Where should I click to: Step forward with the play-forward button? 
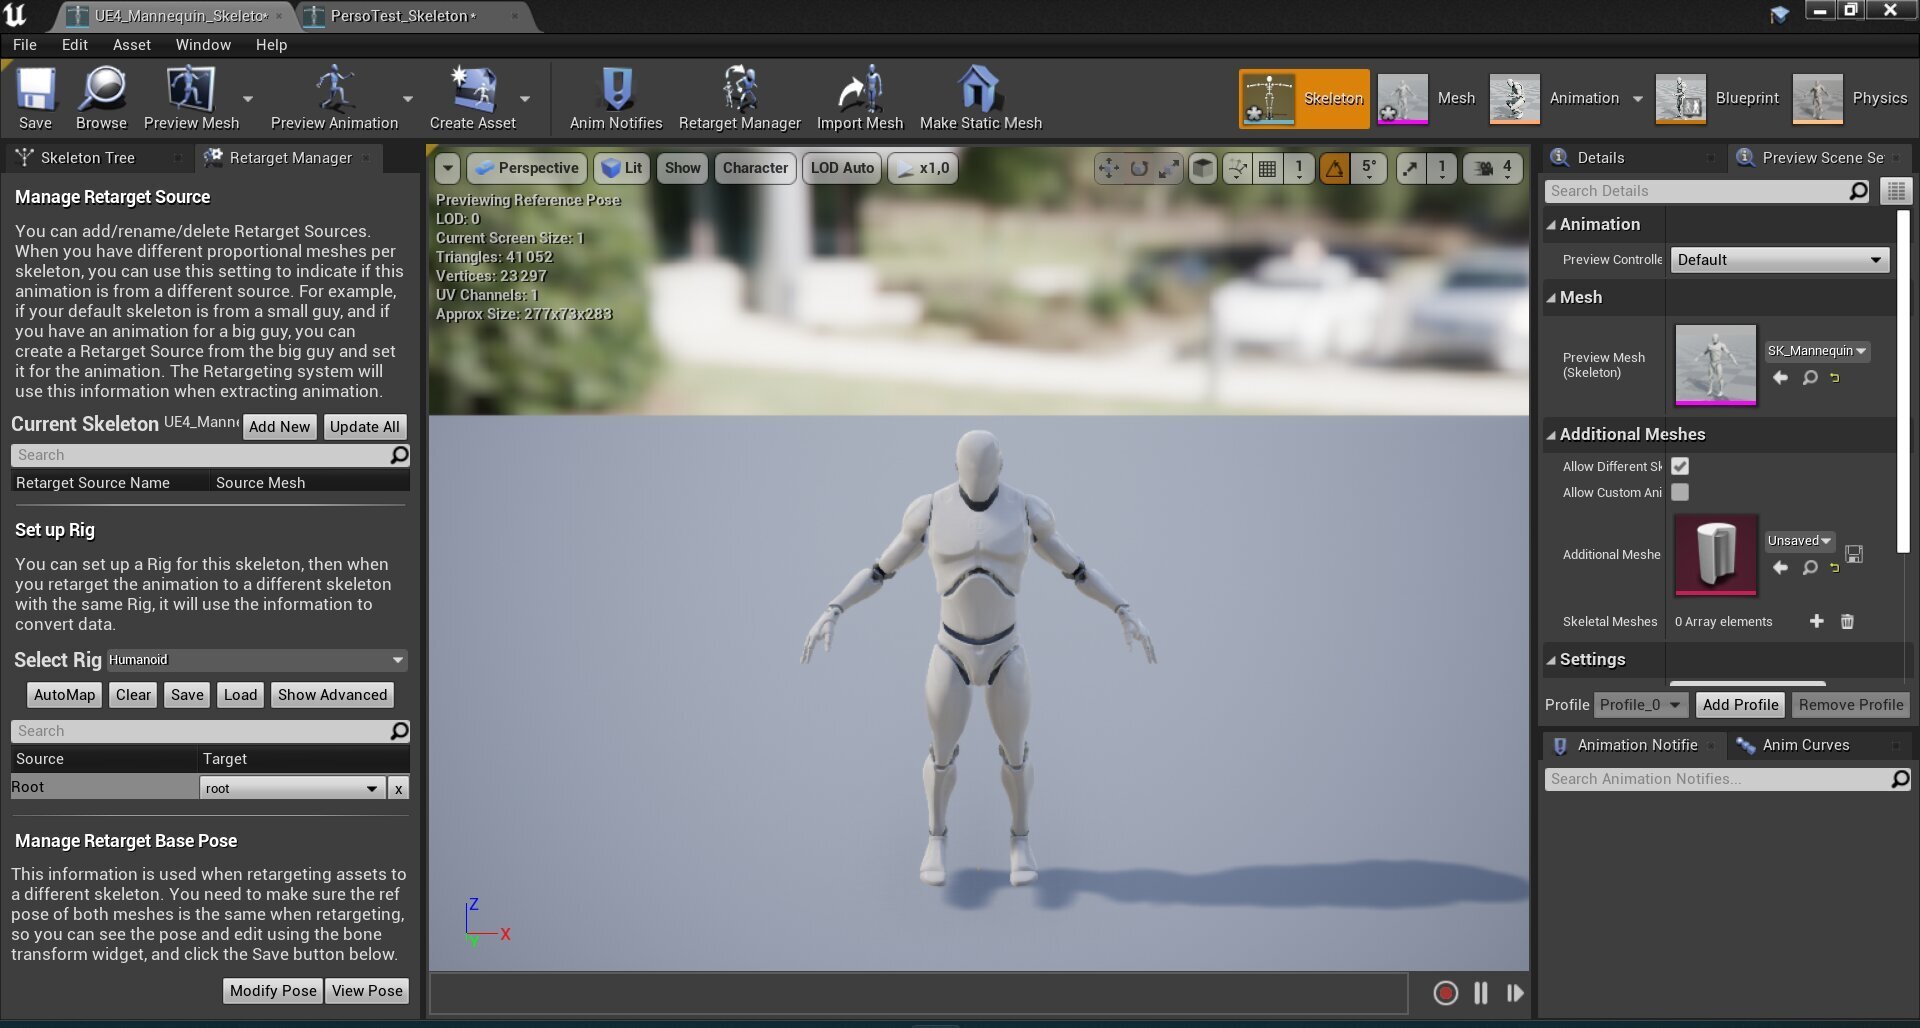[1515, 992]
